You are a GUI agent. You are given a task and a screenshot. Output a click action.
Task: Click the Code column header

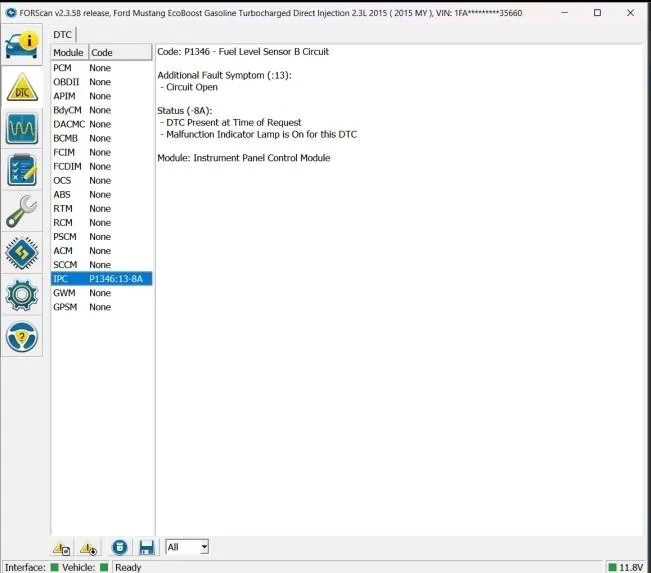tap(120, 53)
